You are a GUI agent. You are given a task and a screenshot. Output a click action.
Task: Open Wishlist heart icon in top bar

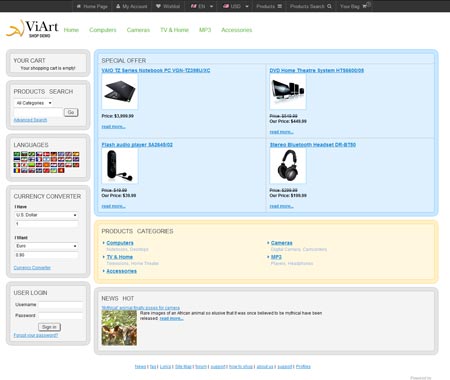158,6
